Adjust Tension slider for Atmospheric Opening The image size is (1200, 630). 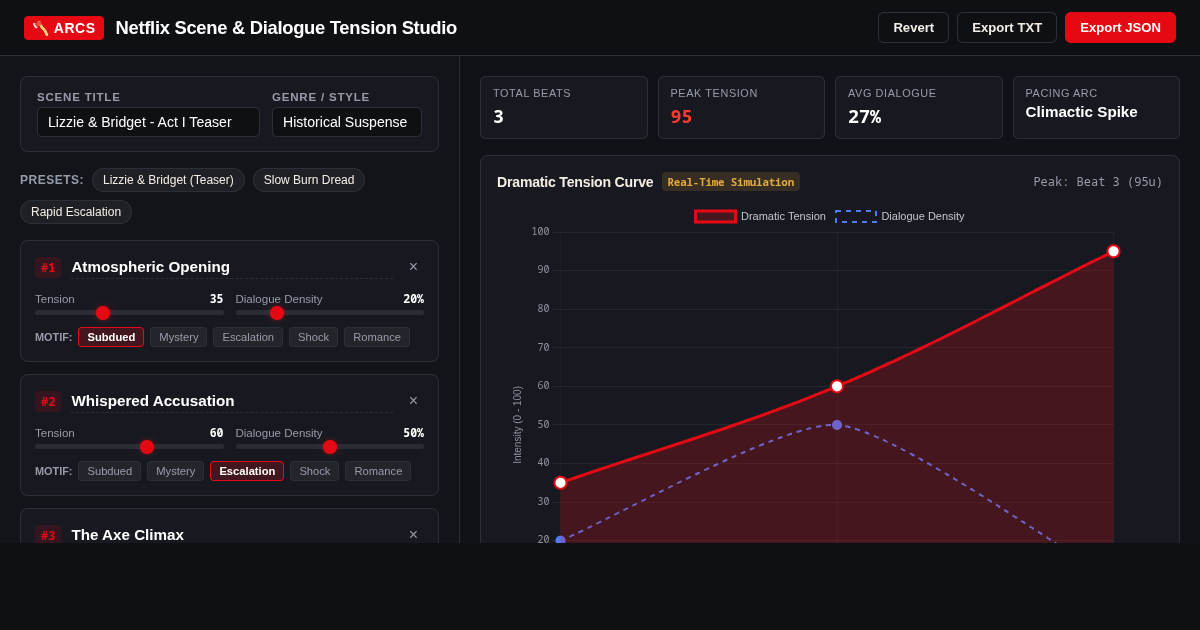(129, 313)
